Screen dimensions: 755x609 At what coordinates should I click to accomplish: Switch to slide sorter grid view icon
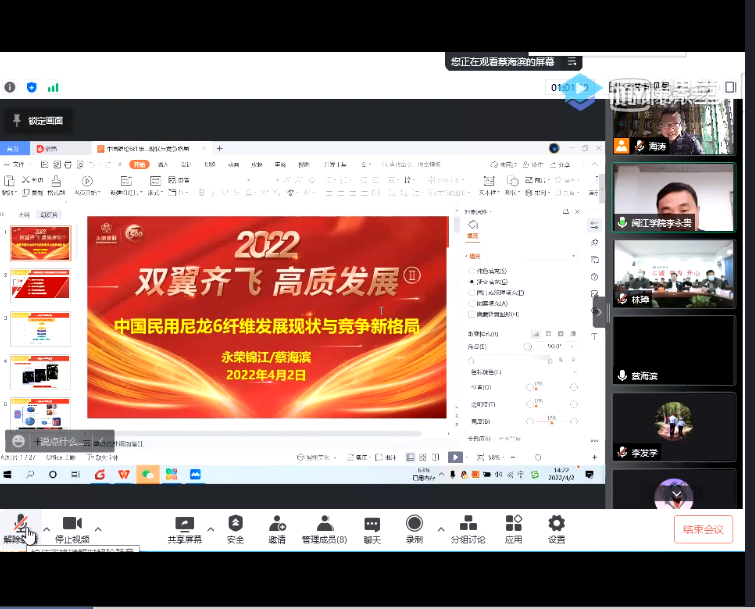[x=422, y=457]
